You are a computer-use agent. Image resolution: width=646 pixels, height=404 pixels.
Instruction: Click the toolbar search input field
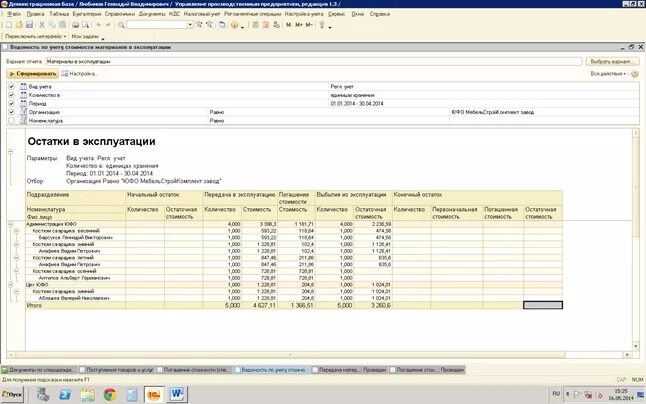pos(157,25)
